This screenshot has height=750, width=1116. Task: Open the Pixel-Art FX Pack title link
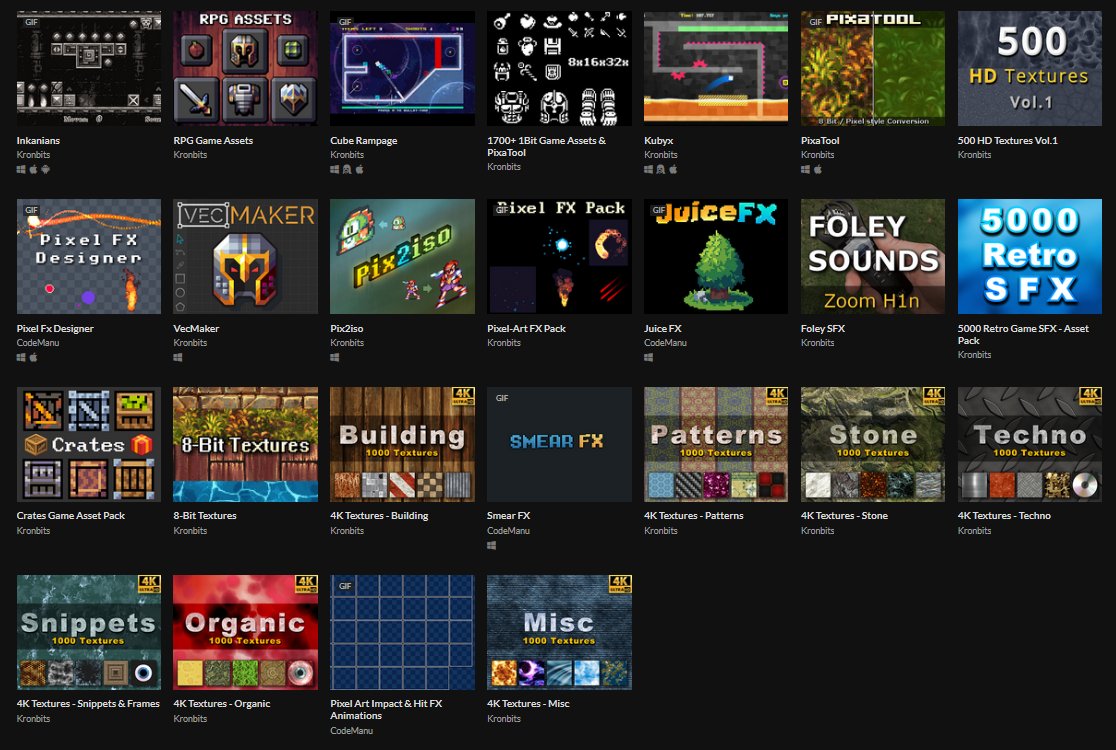tap(526, 328)
